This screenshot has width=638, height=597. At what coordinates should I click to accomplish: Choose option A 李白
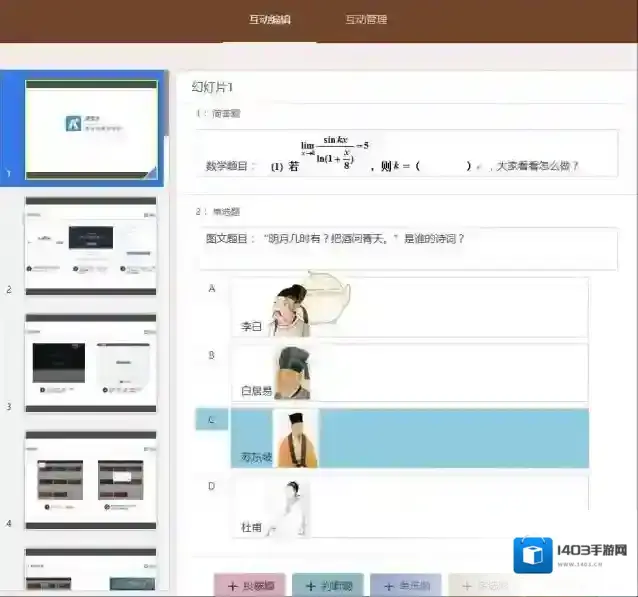(x=409, y=308)
